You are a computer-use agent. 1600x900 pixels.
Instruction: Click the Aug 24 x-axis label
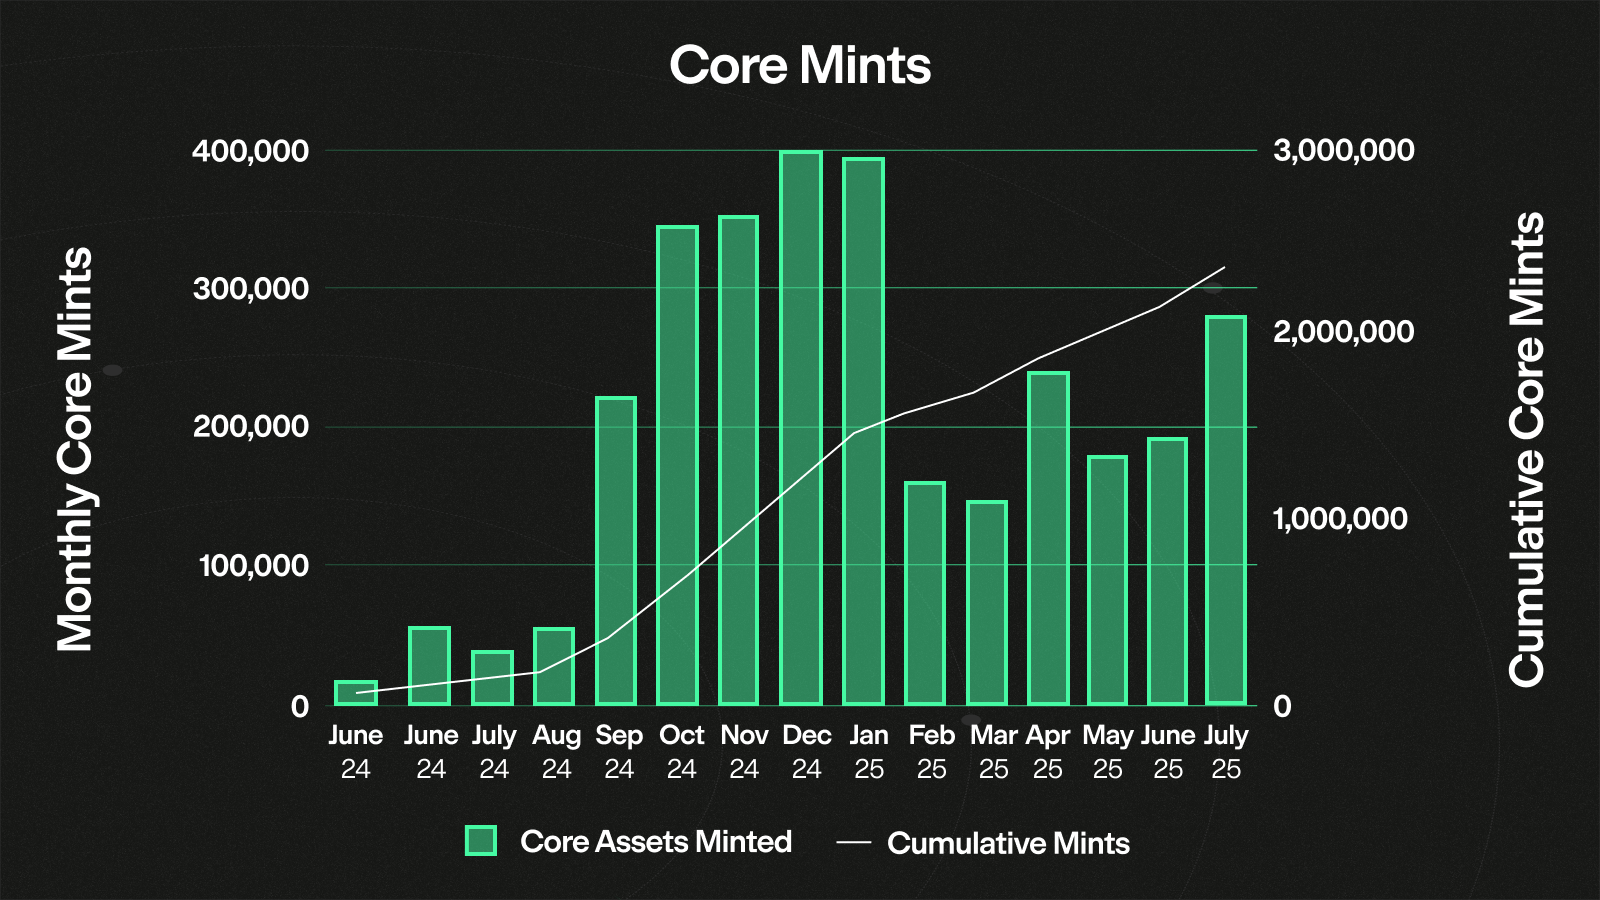tap(556, 752)
